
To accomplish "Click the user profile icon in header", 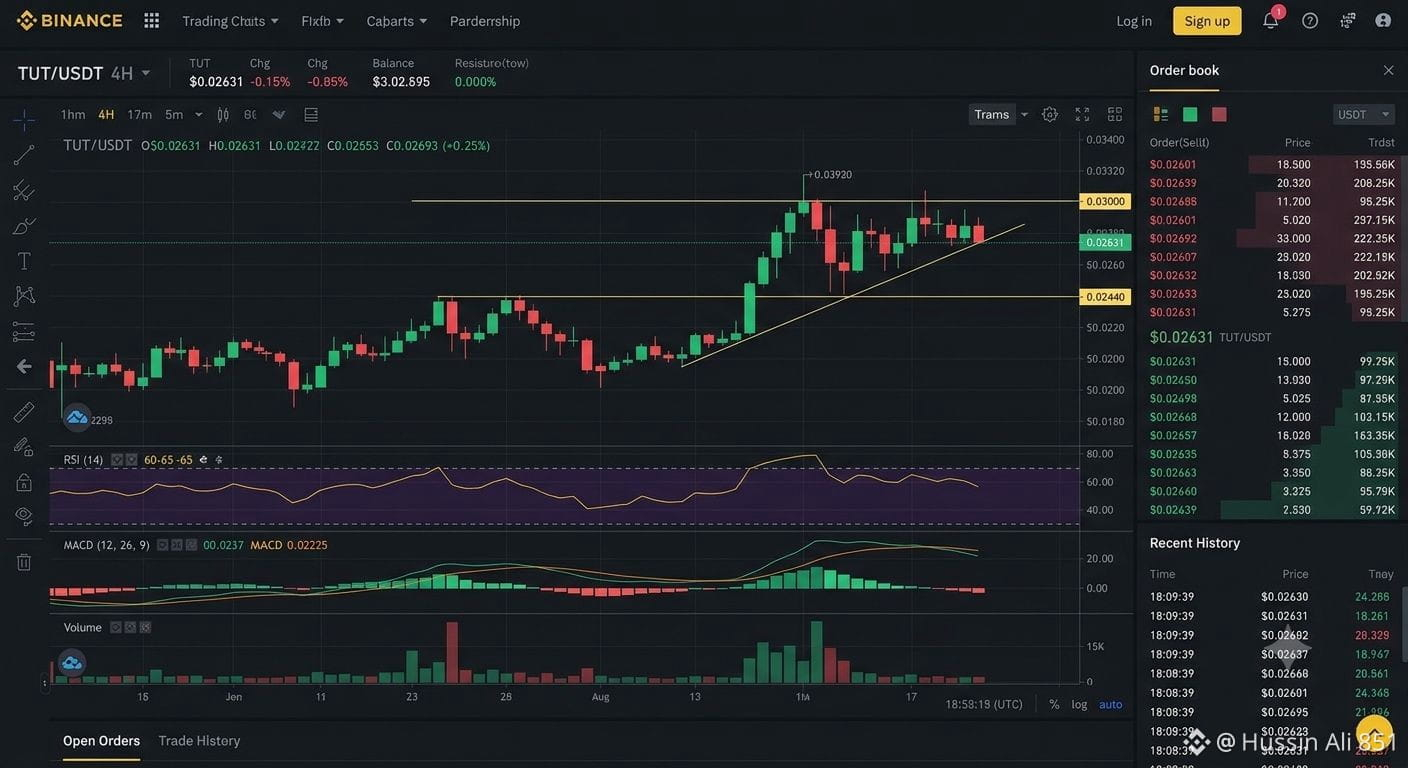I will click(x=1383, y=20).
